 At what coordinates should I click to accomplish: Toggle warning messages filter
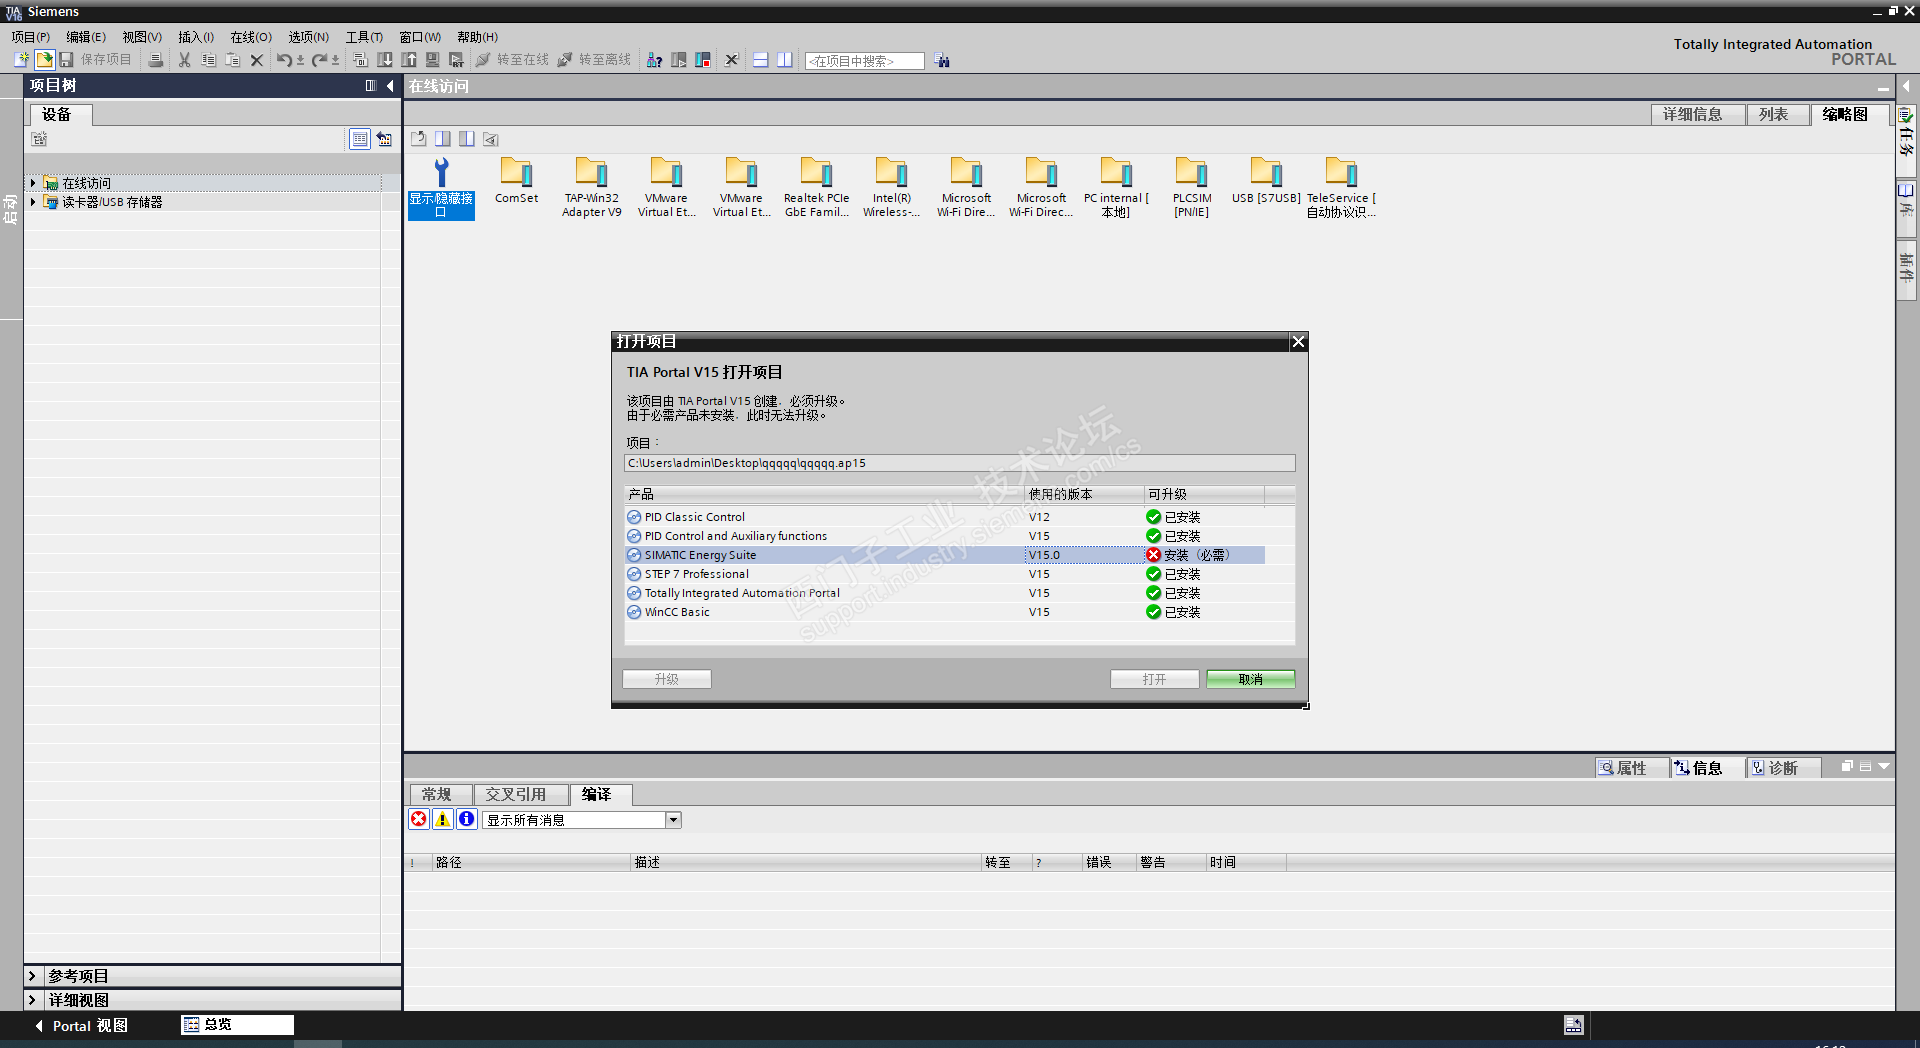click(443, 819)
